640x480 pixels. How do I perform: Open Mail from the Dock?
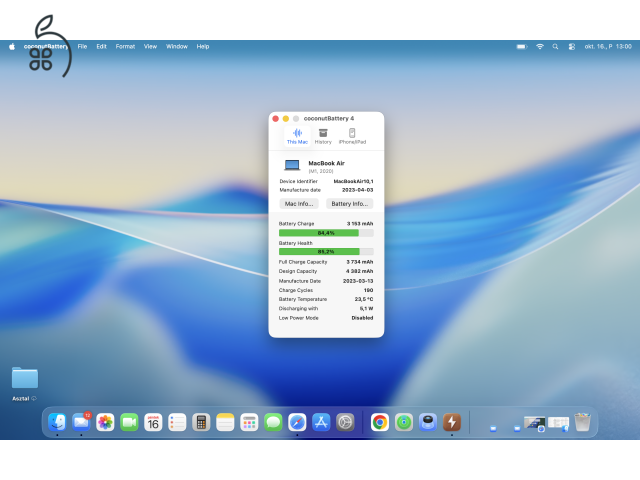pyautogui.click(x=81, y=422)
